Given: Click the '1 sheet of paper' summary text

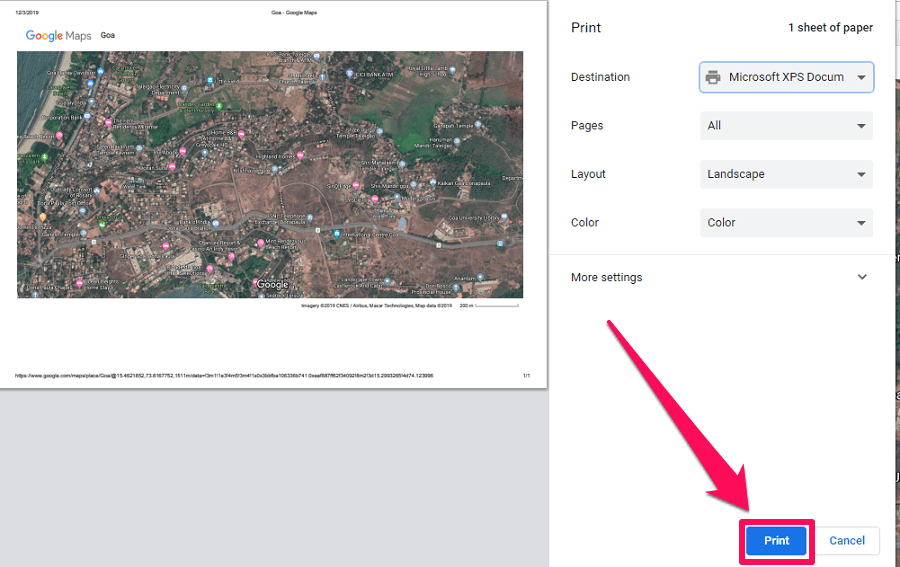Looking at the screenshot, I should [x=830, y=28].
